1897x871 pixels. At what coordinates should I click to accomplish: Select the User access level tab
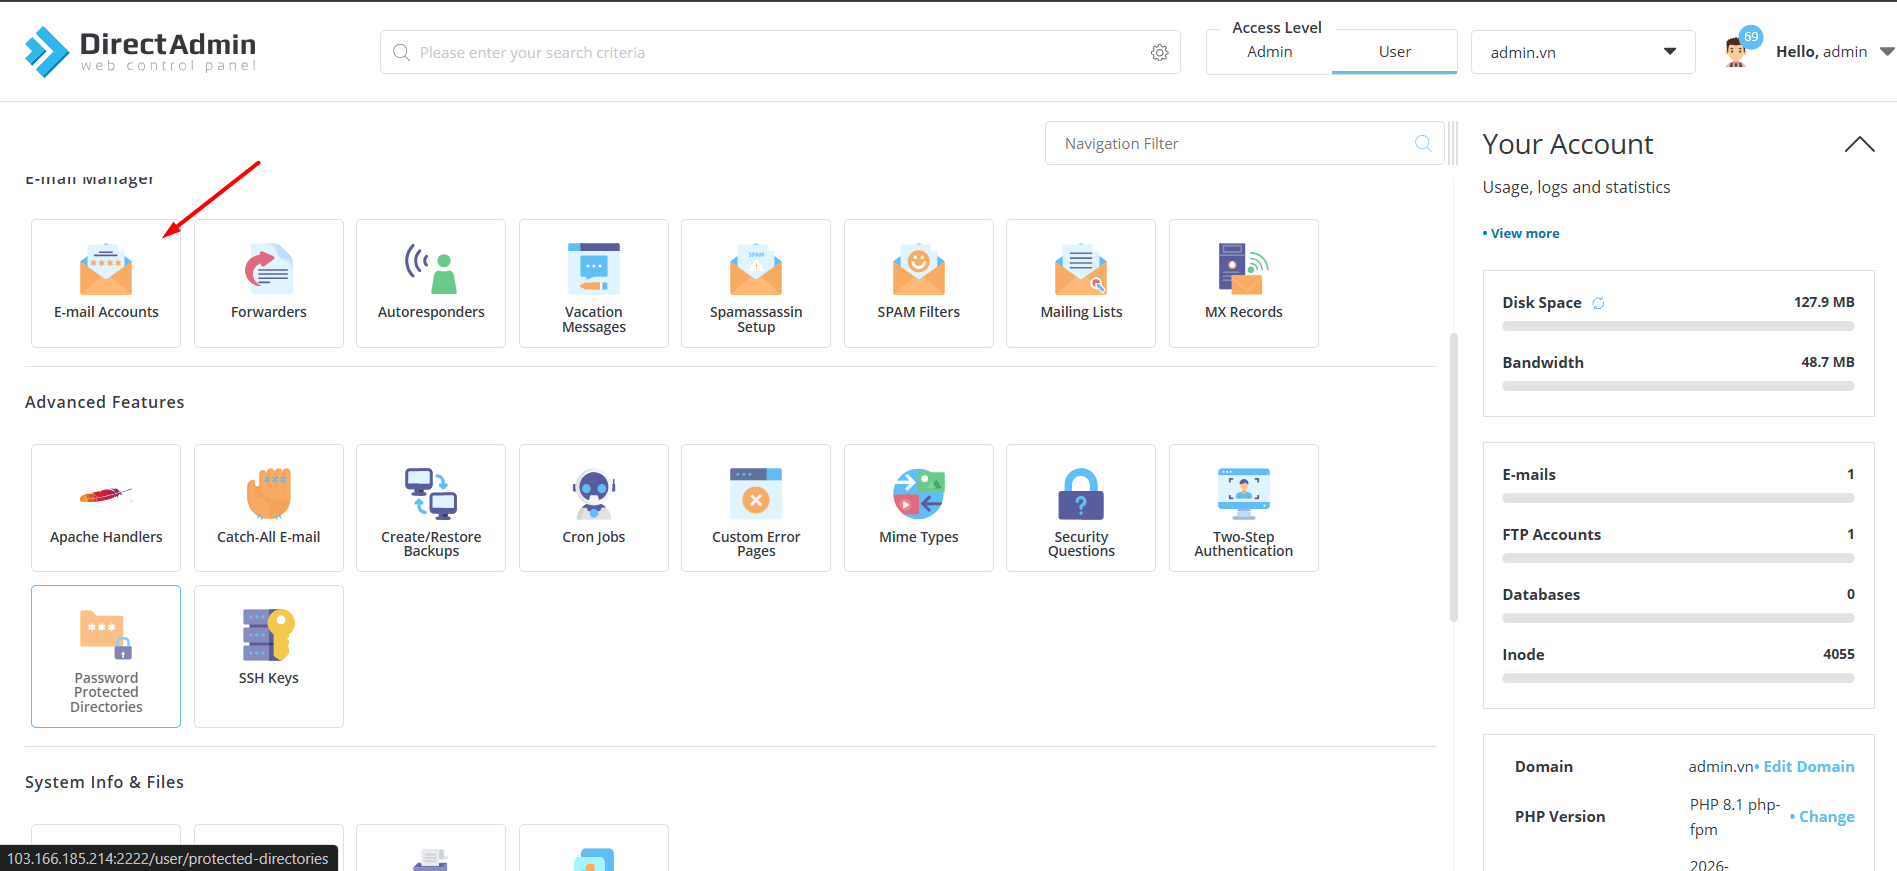1394,52
